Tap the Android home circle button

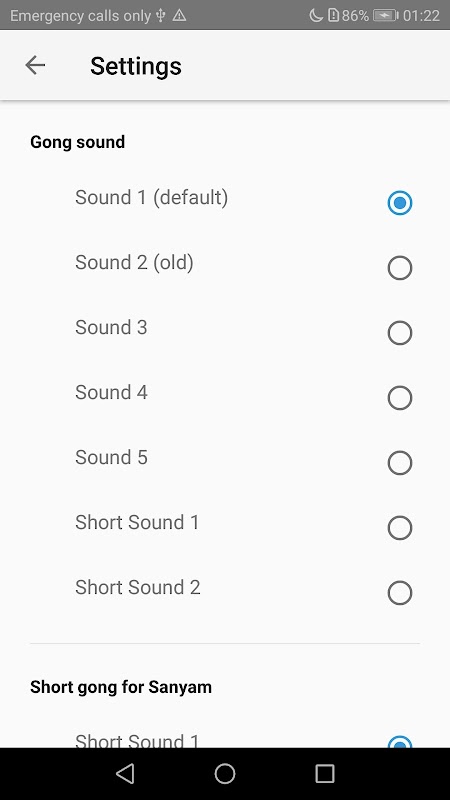coord(224,773)
